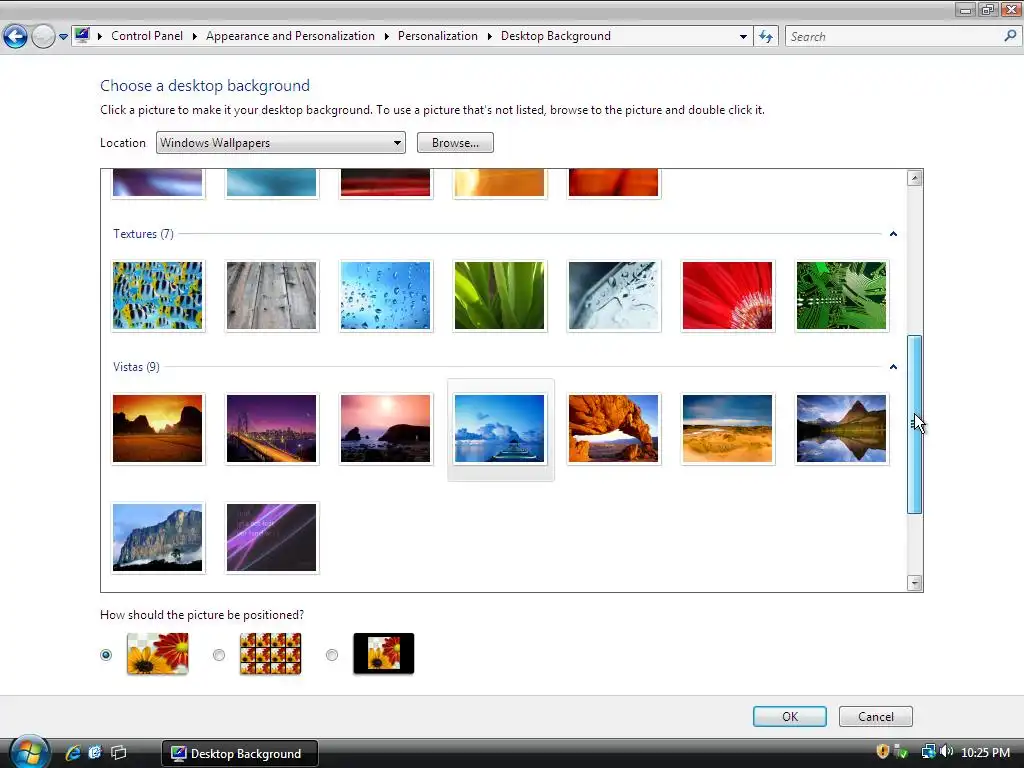
Task: Choose the center position radio button
Action: click(332, 654)
